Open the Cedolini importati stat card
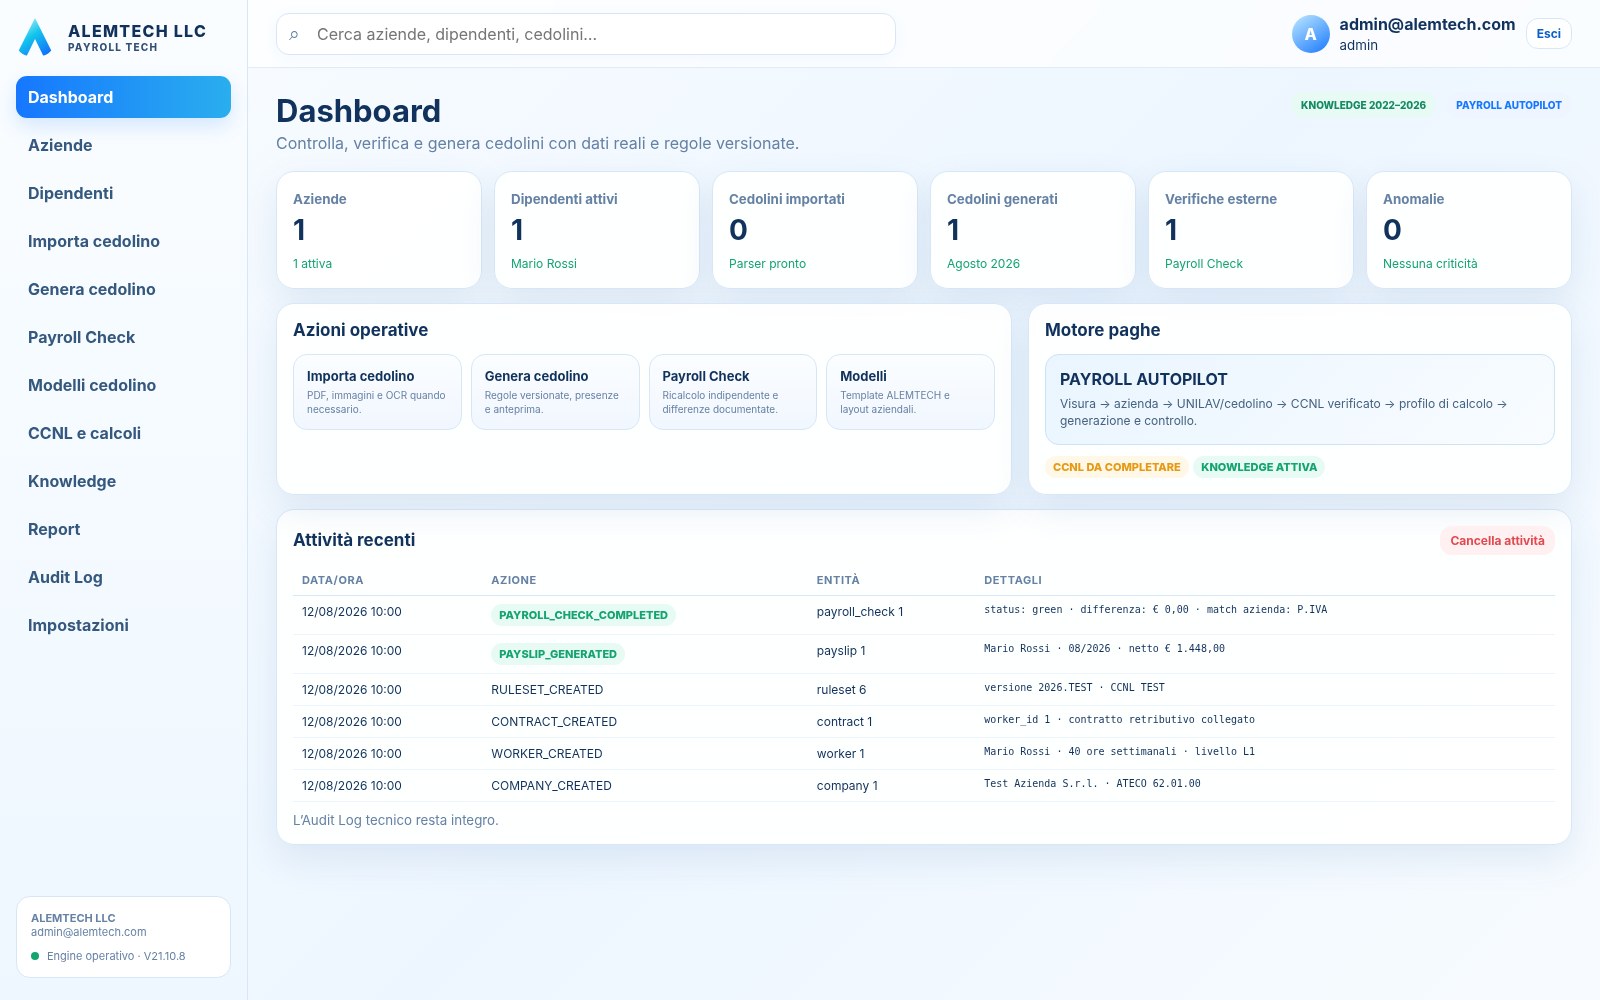Screen dimensions: 1600x1000 [x=815, y=230]
